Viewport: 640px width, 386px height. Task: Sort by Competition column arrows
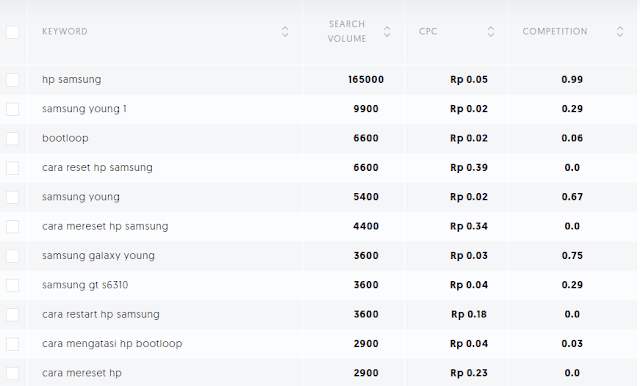pos(620,31)
